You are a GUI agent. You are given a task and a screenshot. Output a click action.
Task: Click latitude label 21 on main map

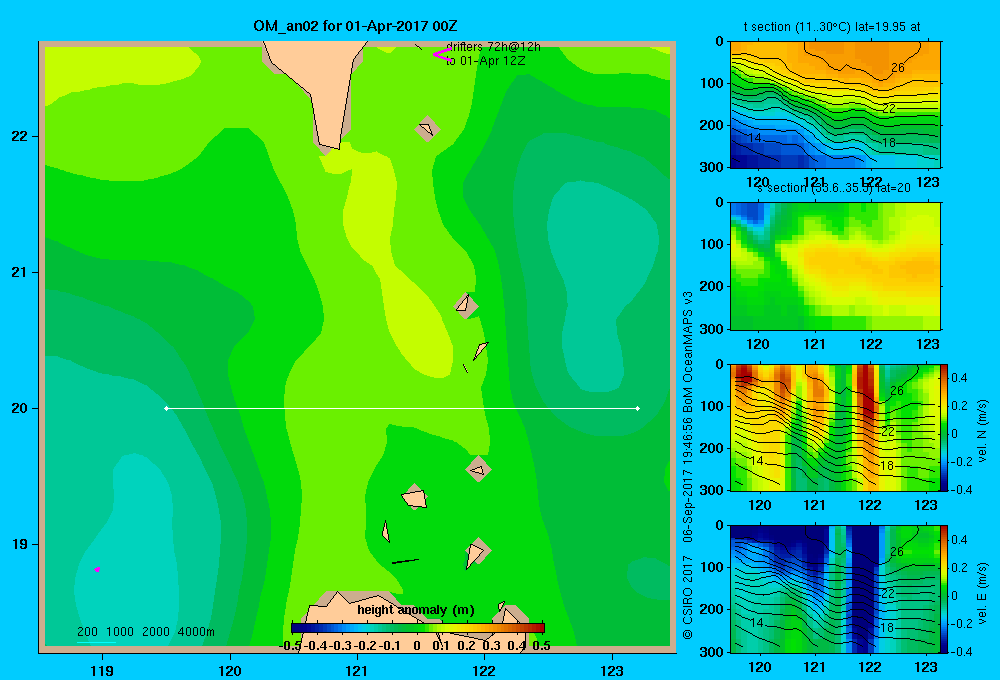[20, 272]
